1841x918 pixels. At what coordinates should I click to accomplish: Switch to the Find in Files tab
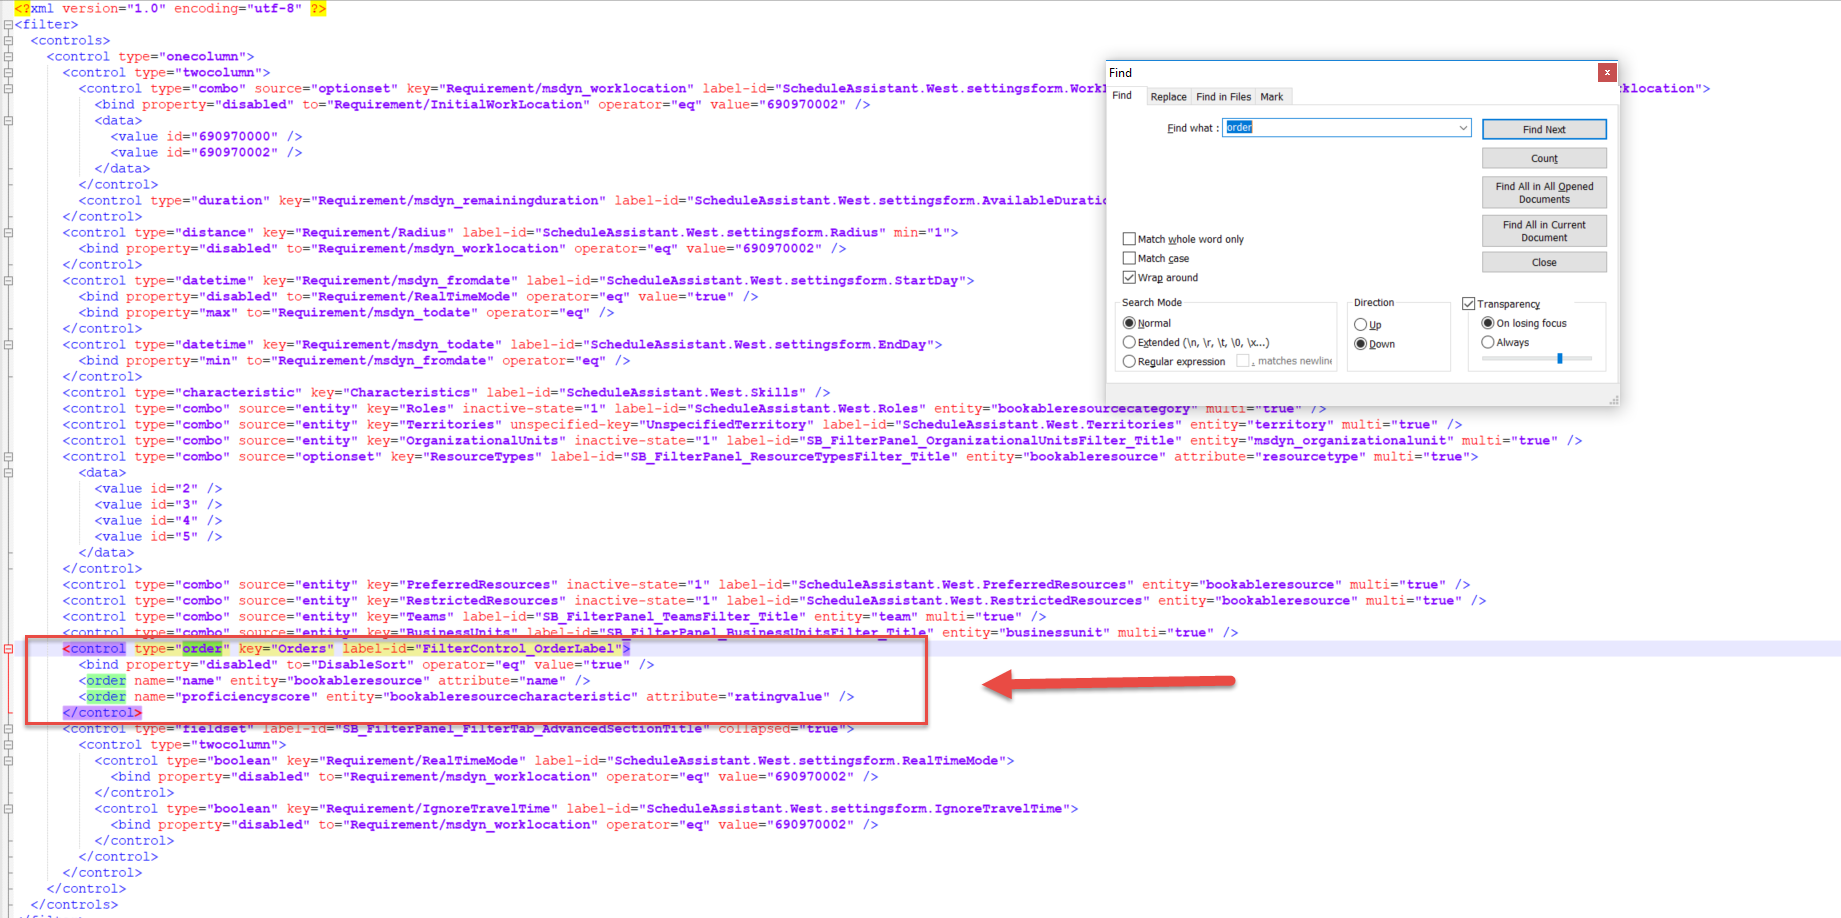pos(1223,96)
